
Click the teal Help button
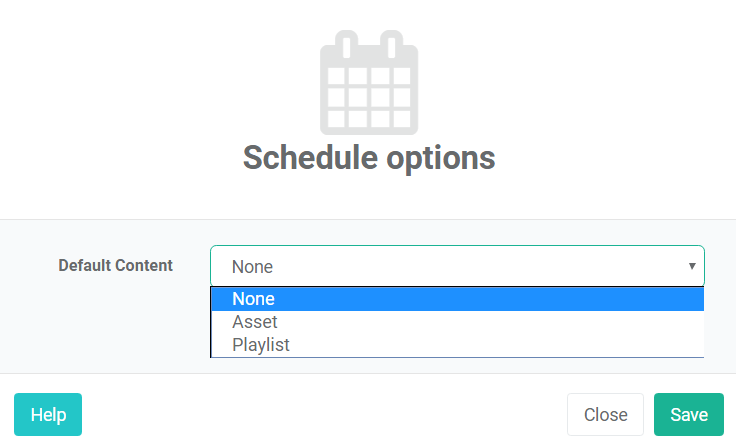[48, 415]
